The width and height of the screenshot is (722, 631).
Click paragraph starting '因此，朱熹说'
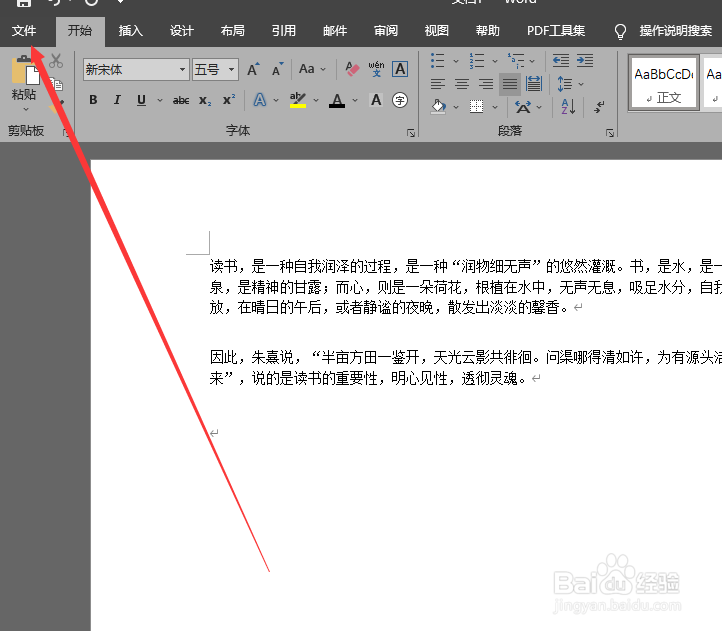466,368
